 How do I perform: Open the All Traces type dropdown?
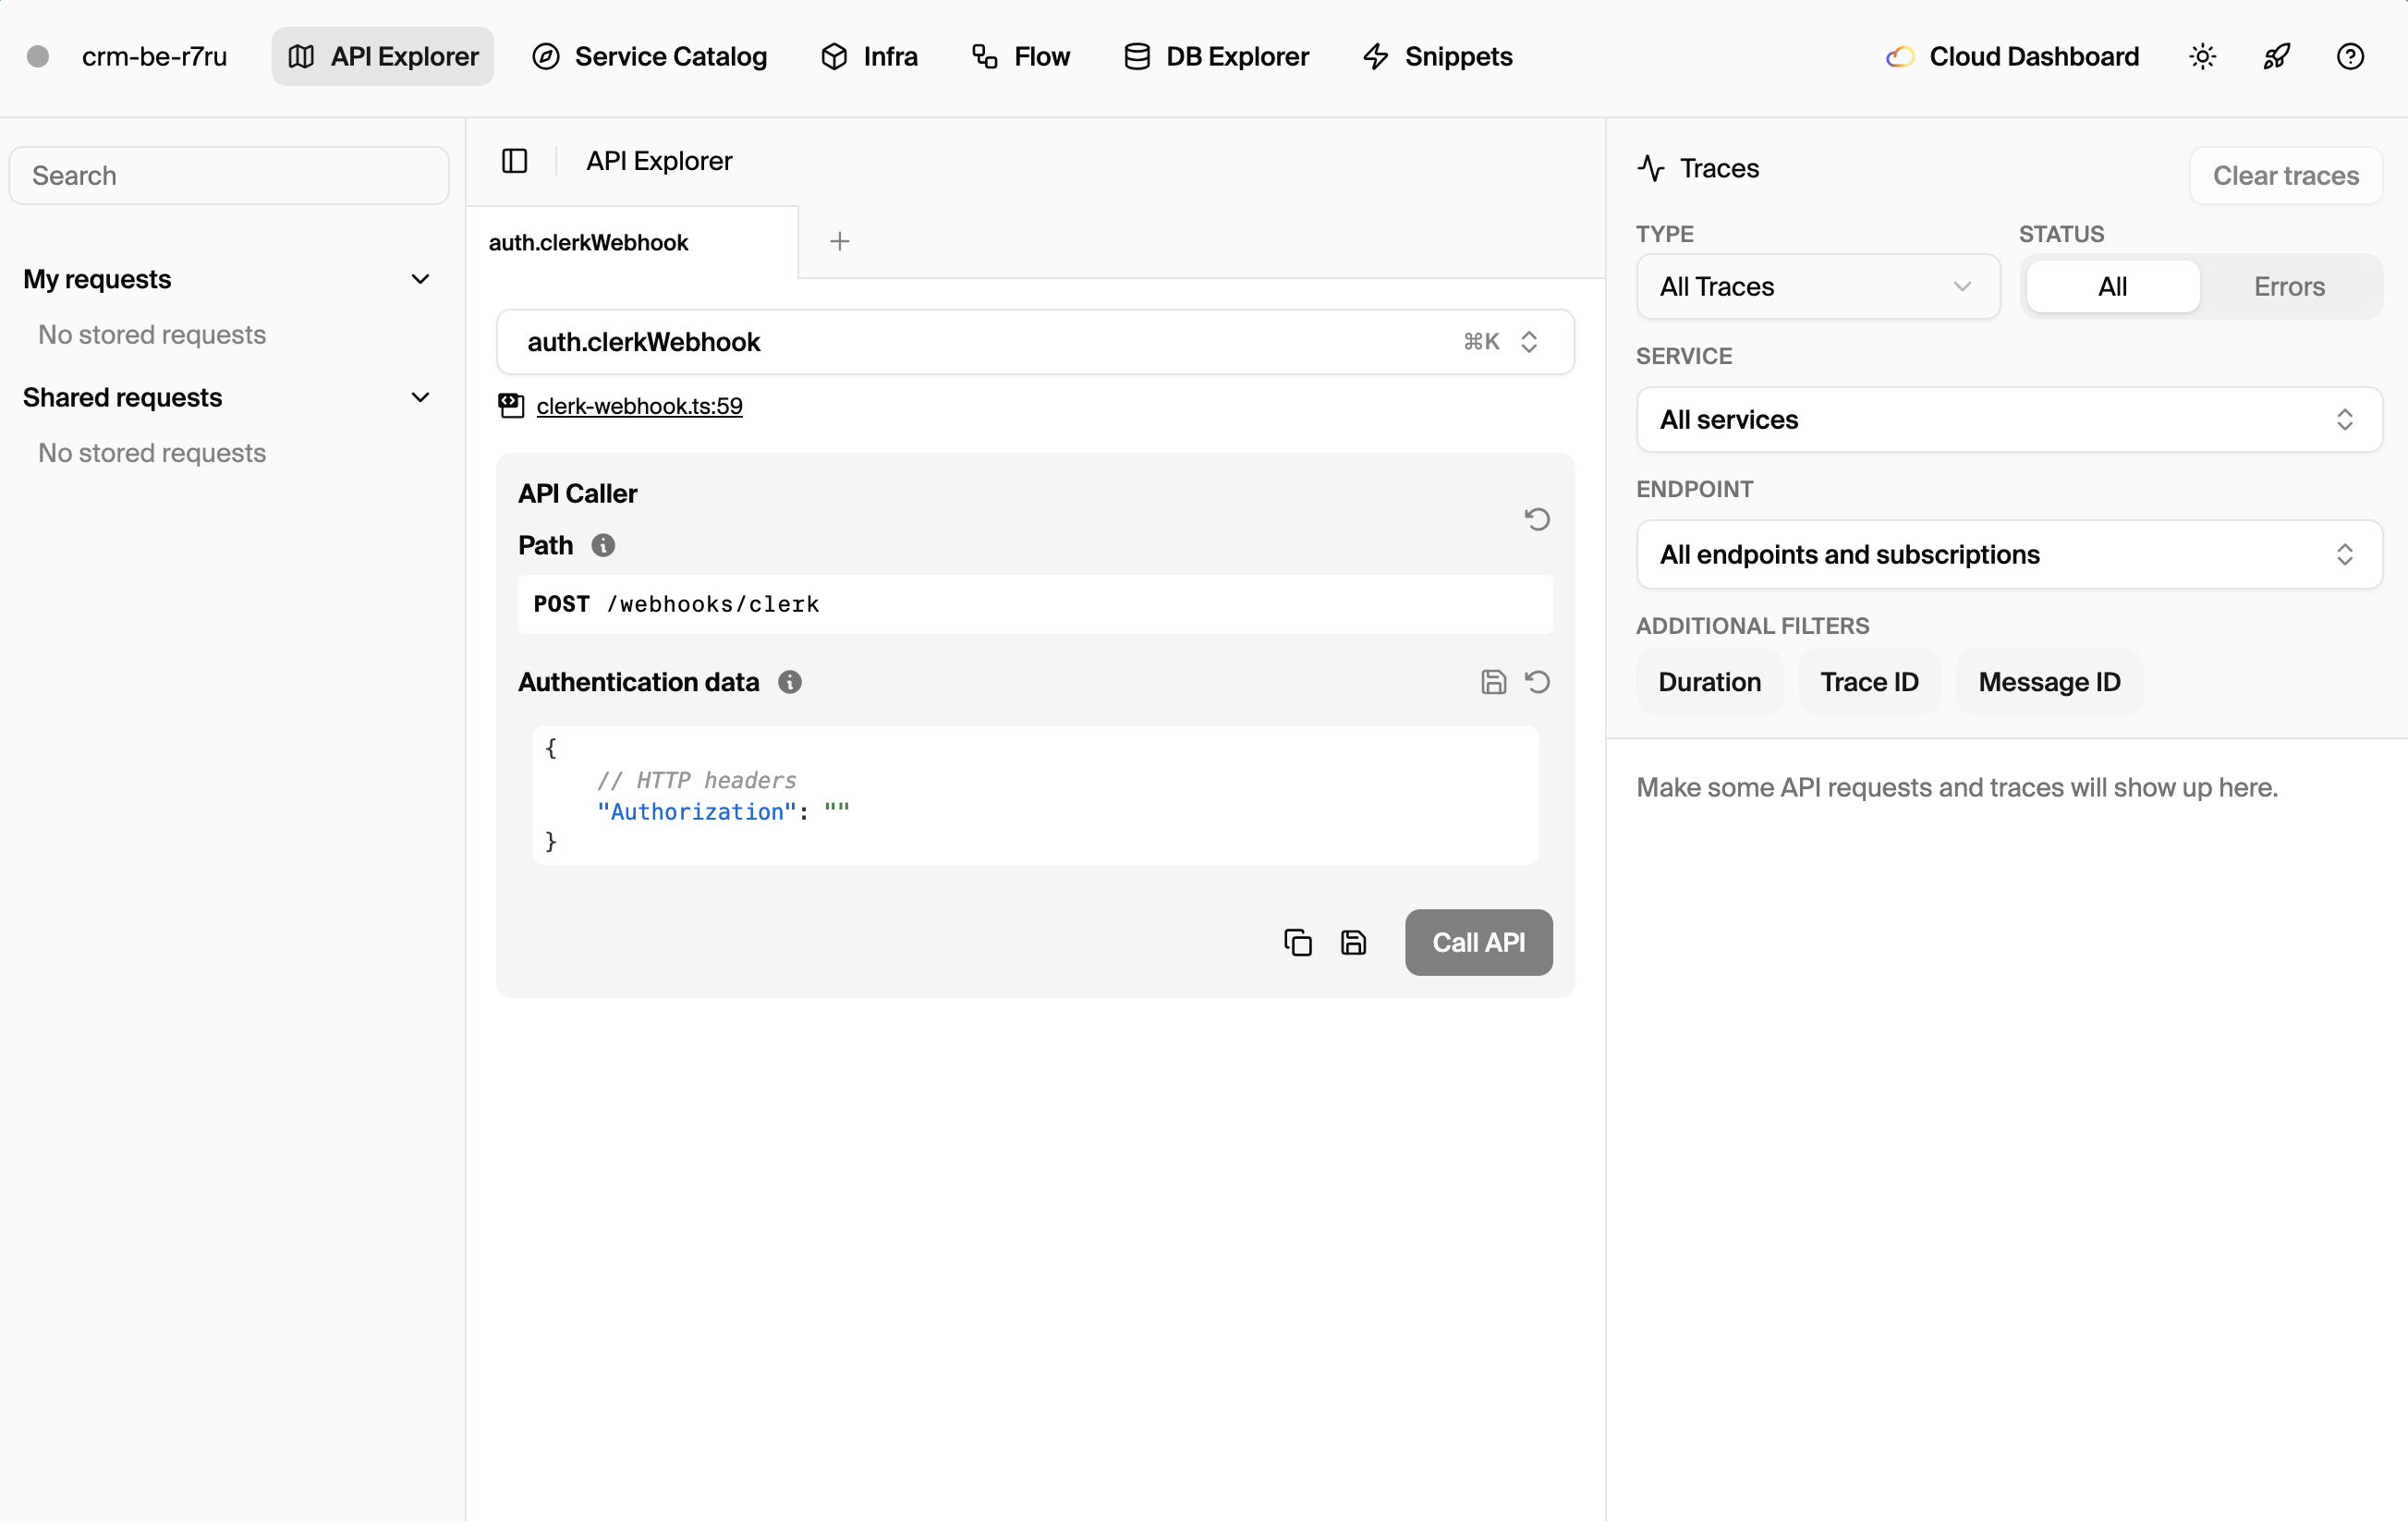pos(1817,287)
